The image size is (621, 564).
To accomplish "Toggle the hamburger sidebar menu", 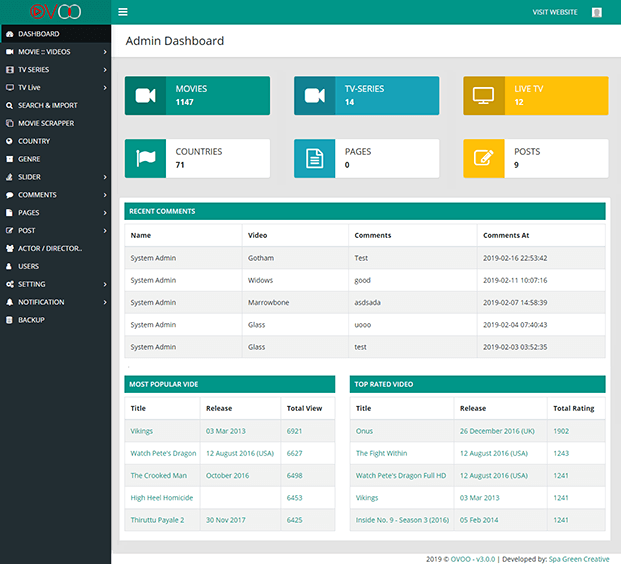I will click(123, 12).
